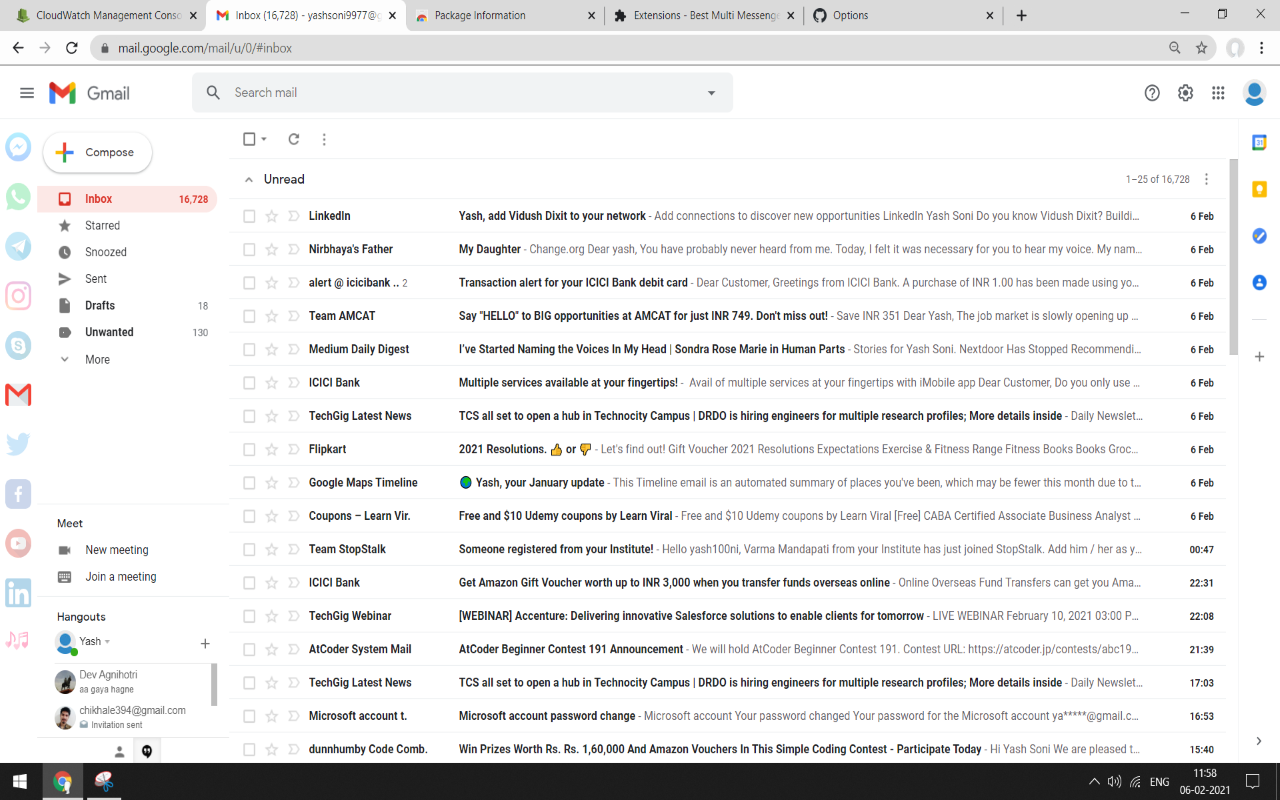
Task: Open Yash Hangouts status dropdown
Action: click(108, 642)
